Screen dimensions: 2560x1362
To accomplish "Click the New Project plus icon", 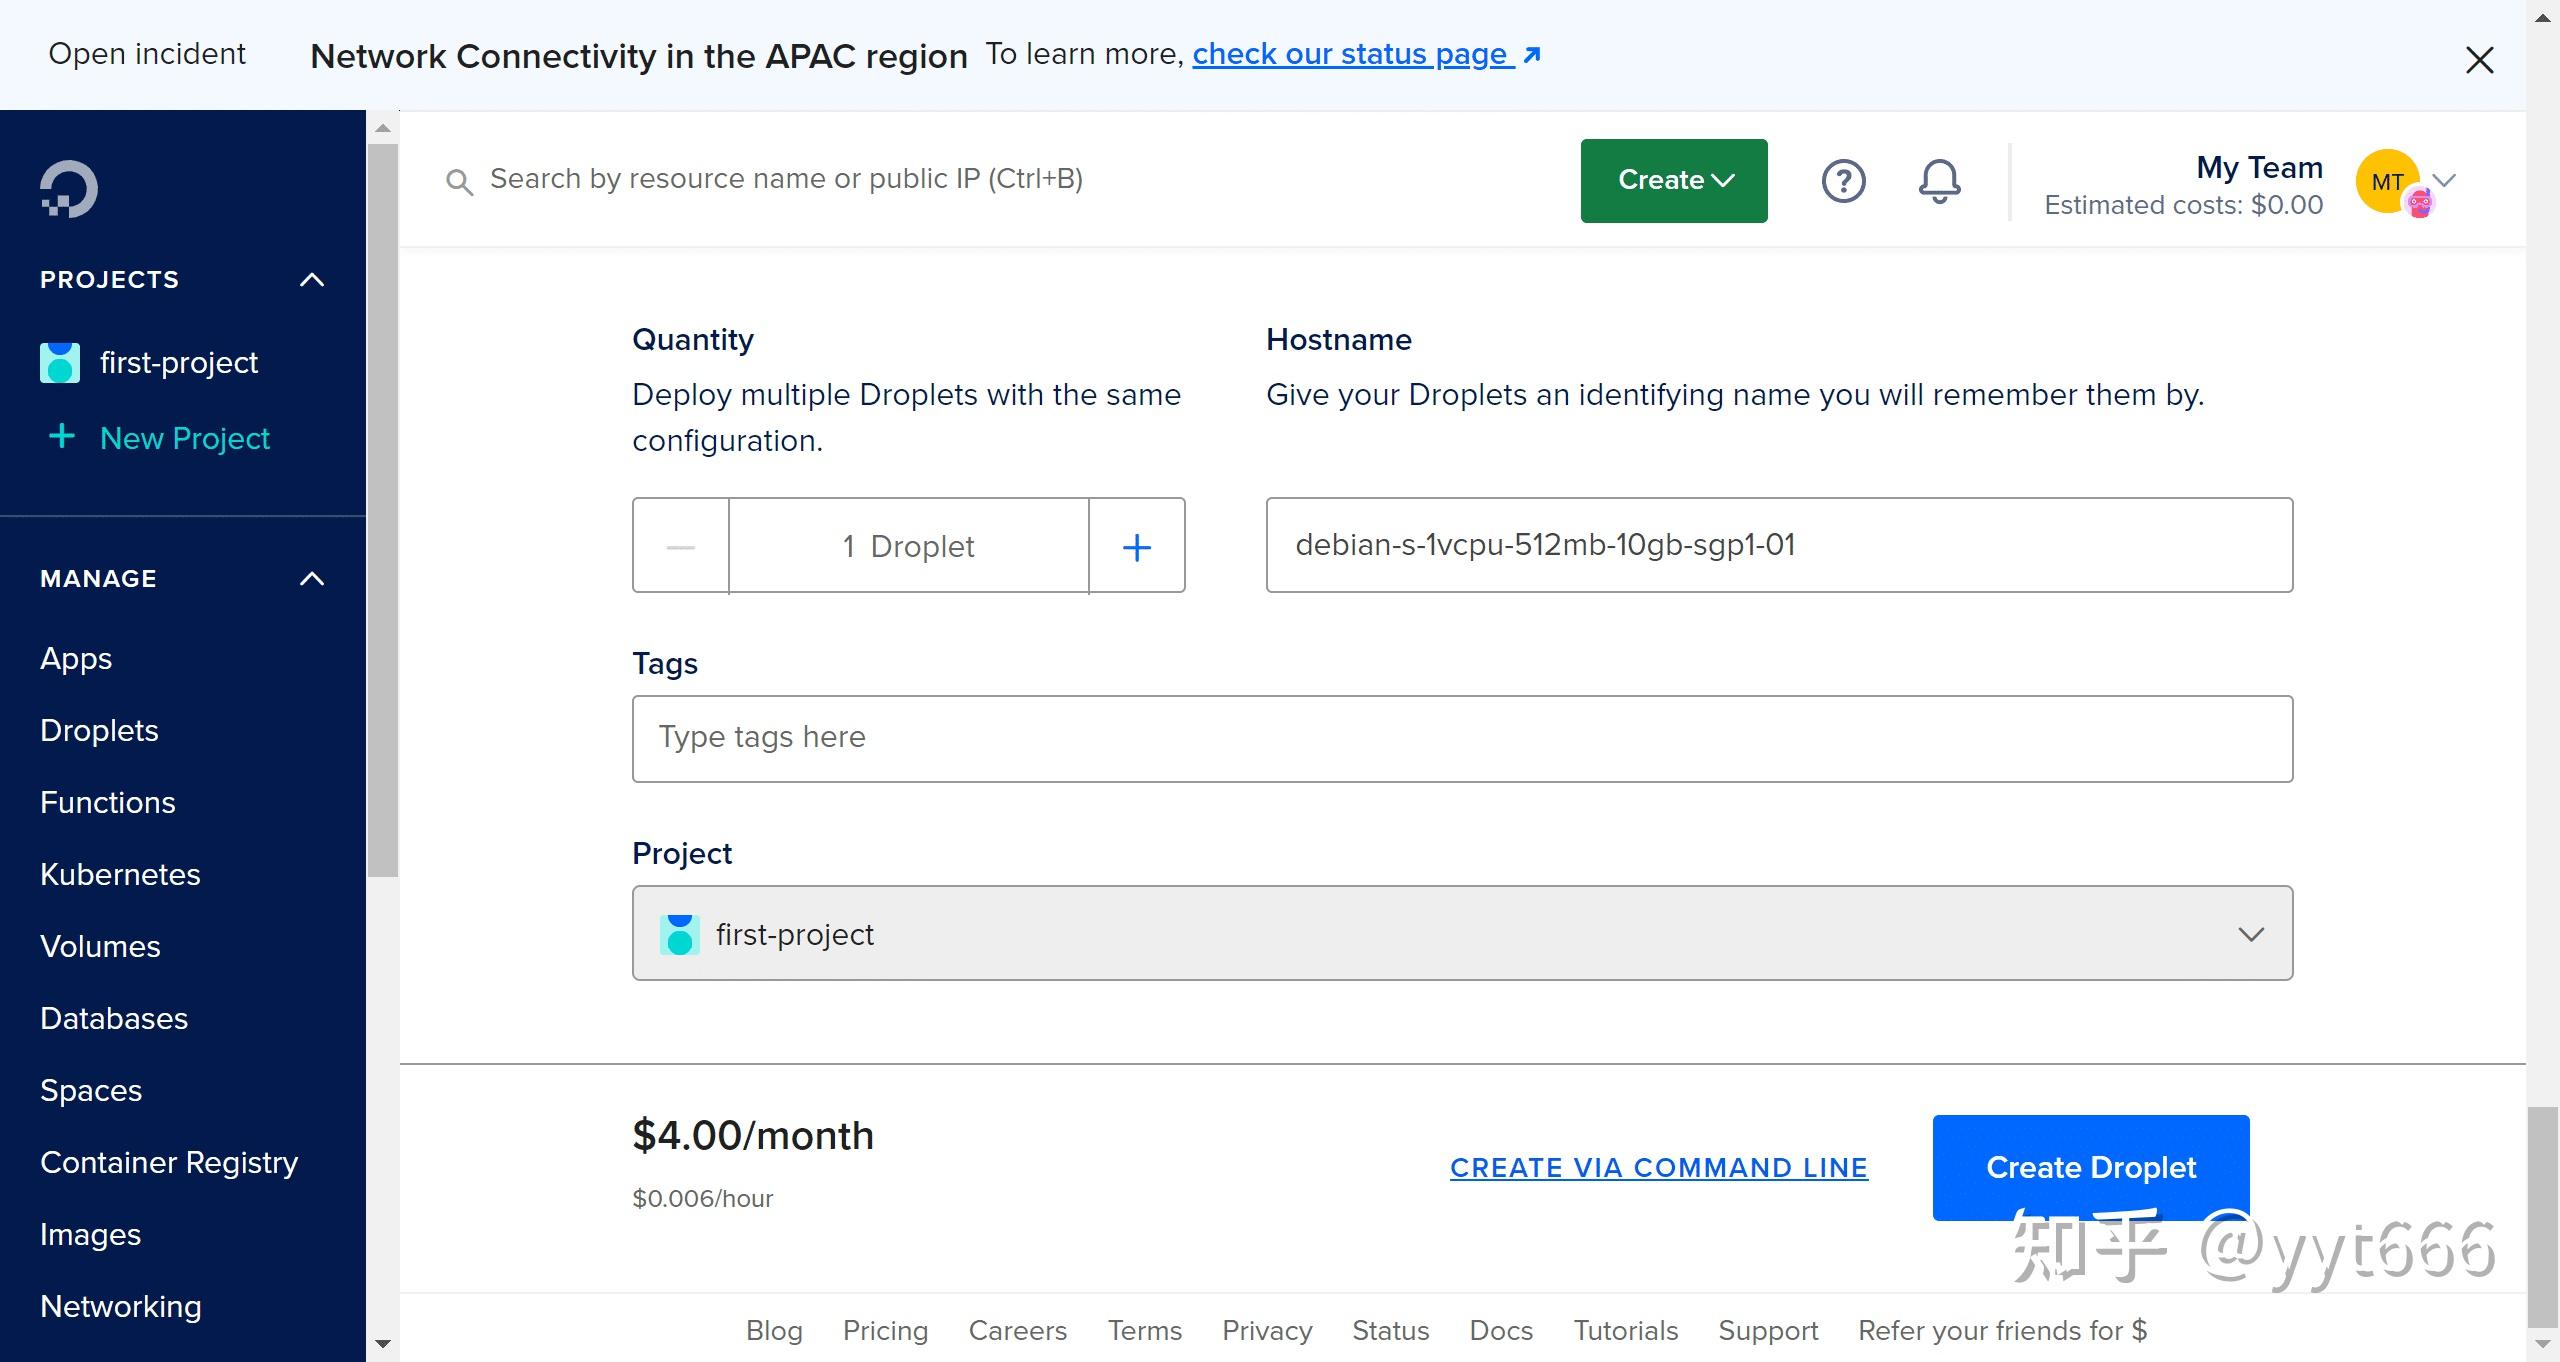I will [62, 437].
